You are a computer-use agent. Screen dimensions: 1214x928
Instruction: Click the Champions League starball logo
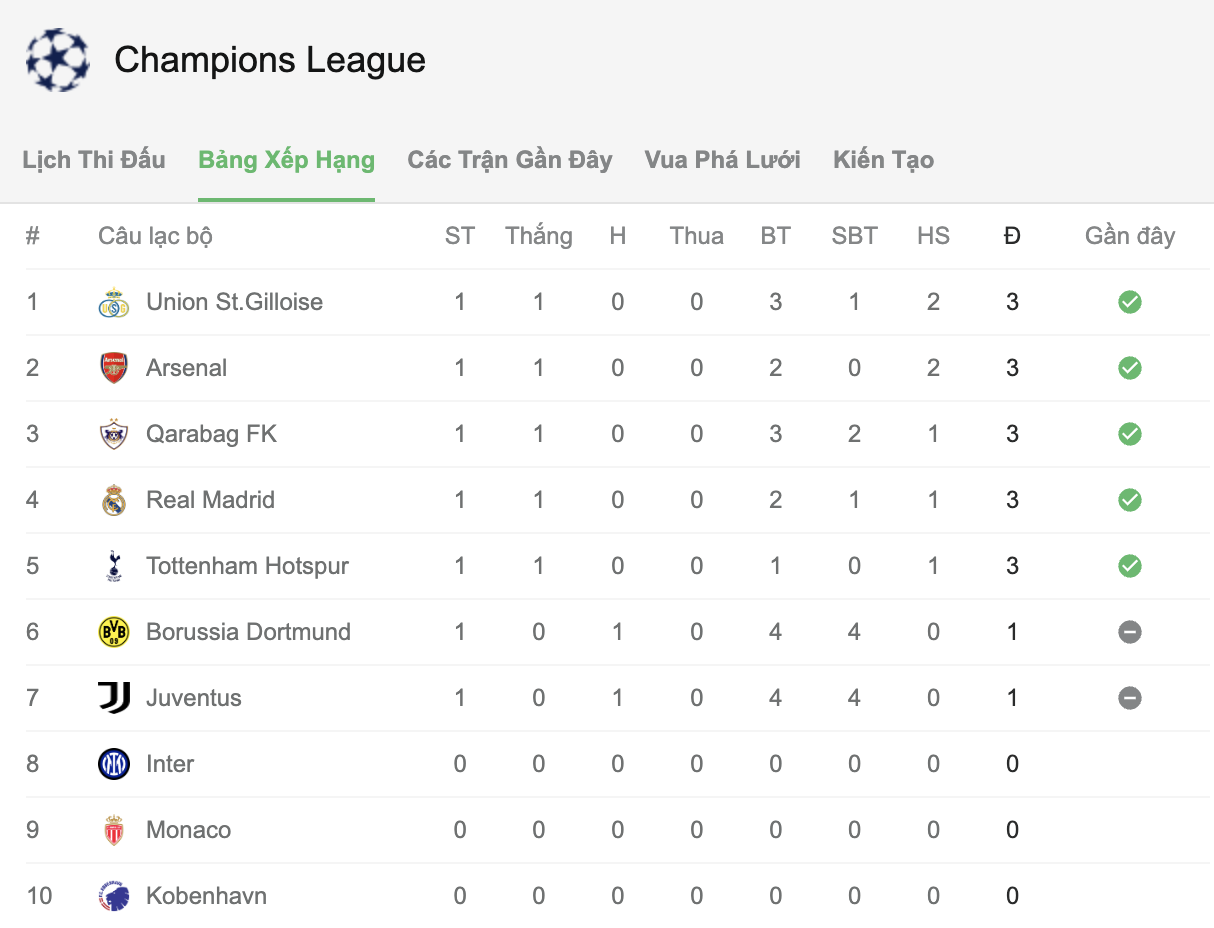[57, 60]
